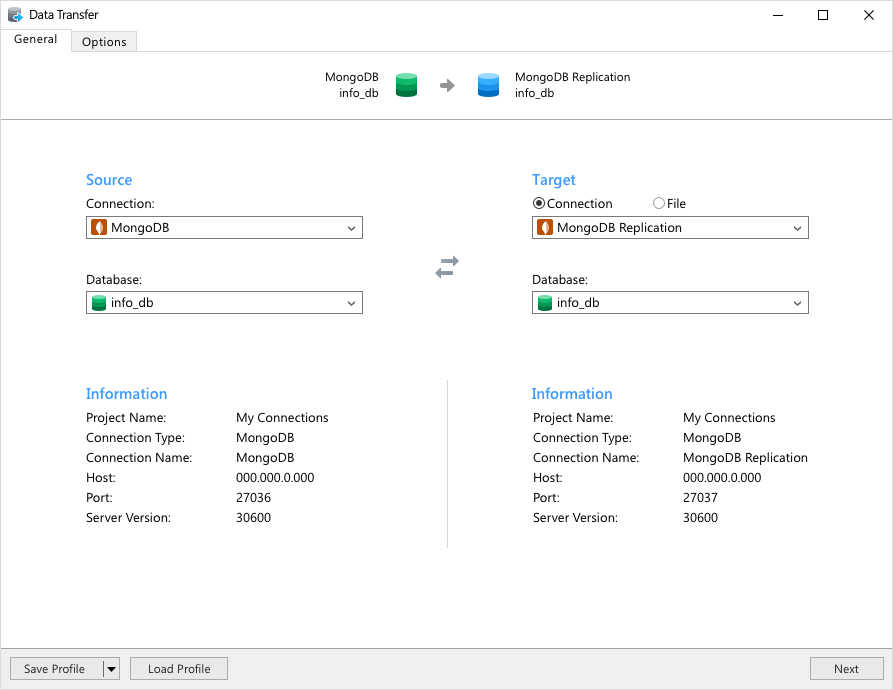The height and width of the screenshot is (690, 893).
Task: Open the Source Connection dropdown
Action: click(224, 228)
